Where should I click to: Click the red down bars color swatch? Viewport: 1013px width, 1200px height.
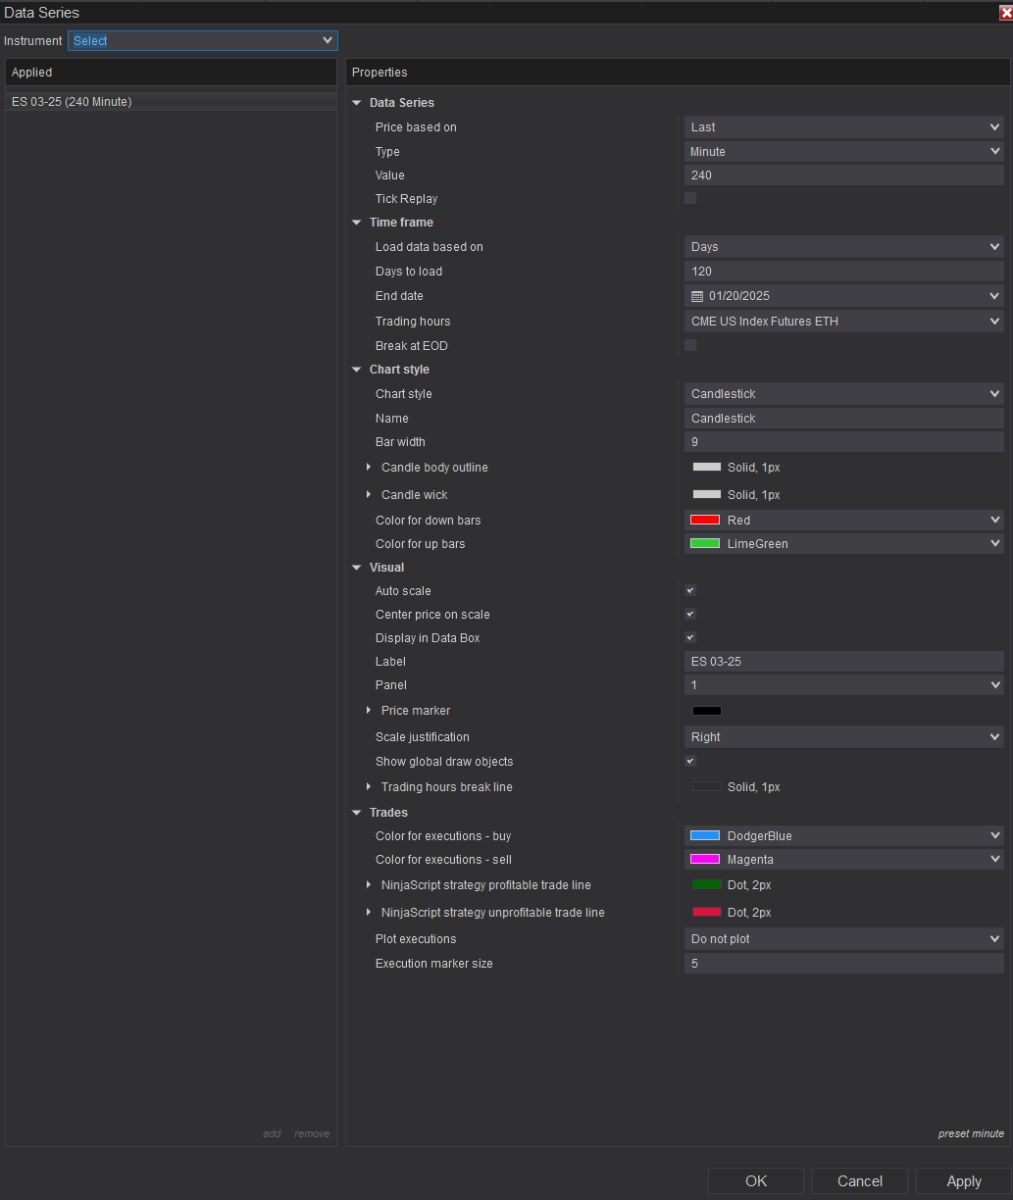click(705, 520)
